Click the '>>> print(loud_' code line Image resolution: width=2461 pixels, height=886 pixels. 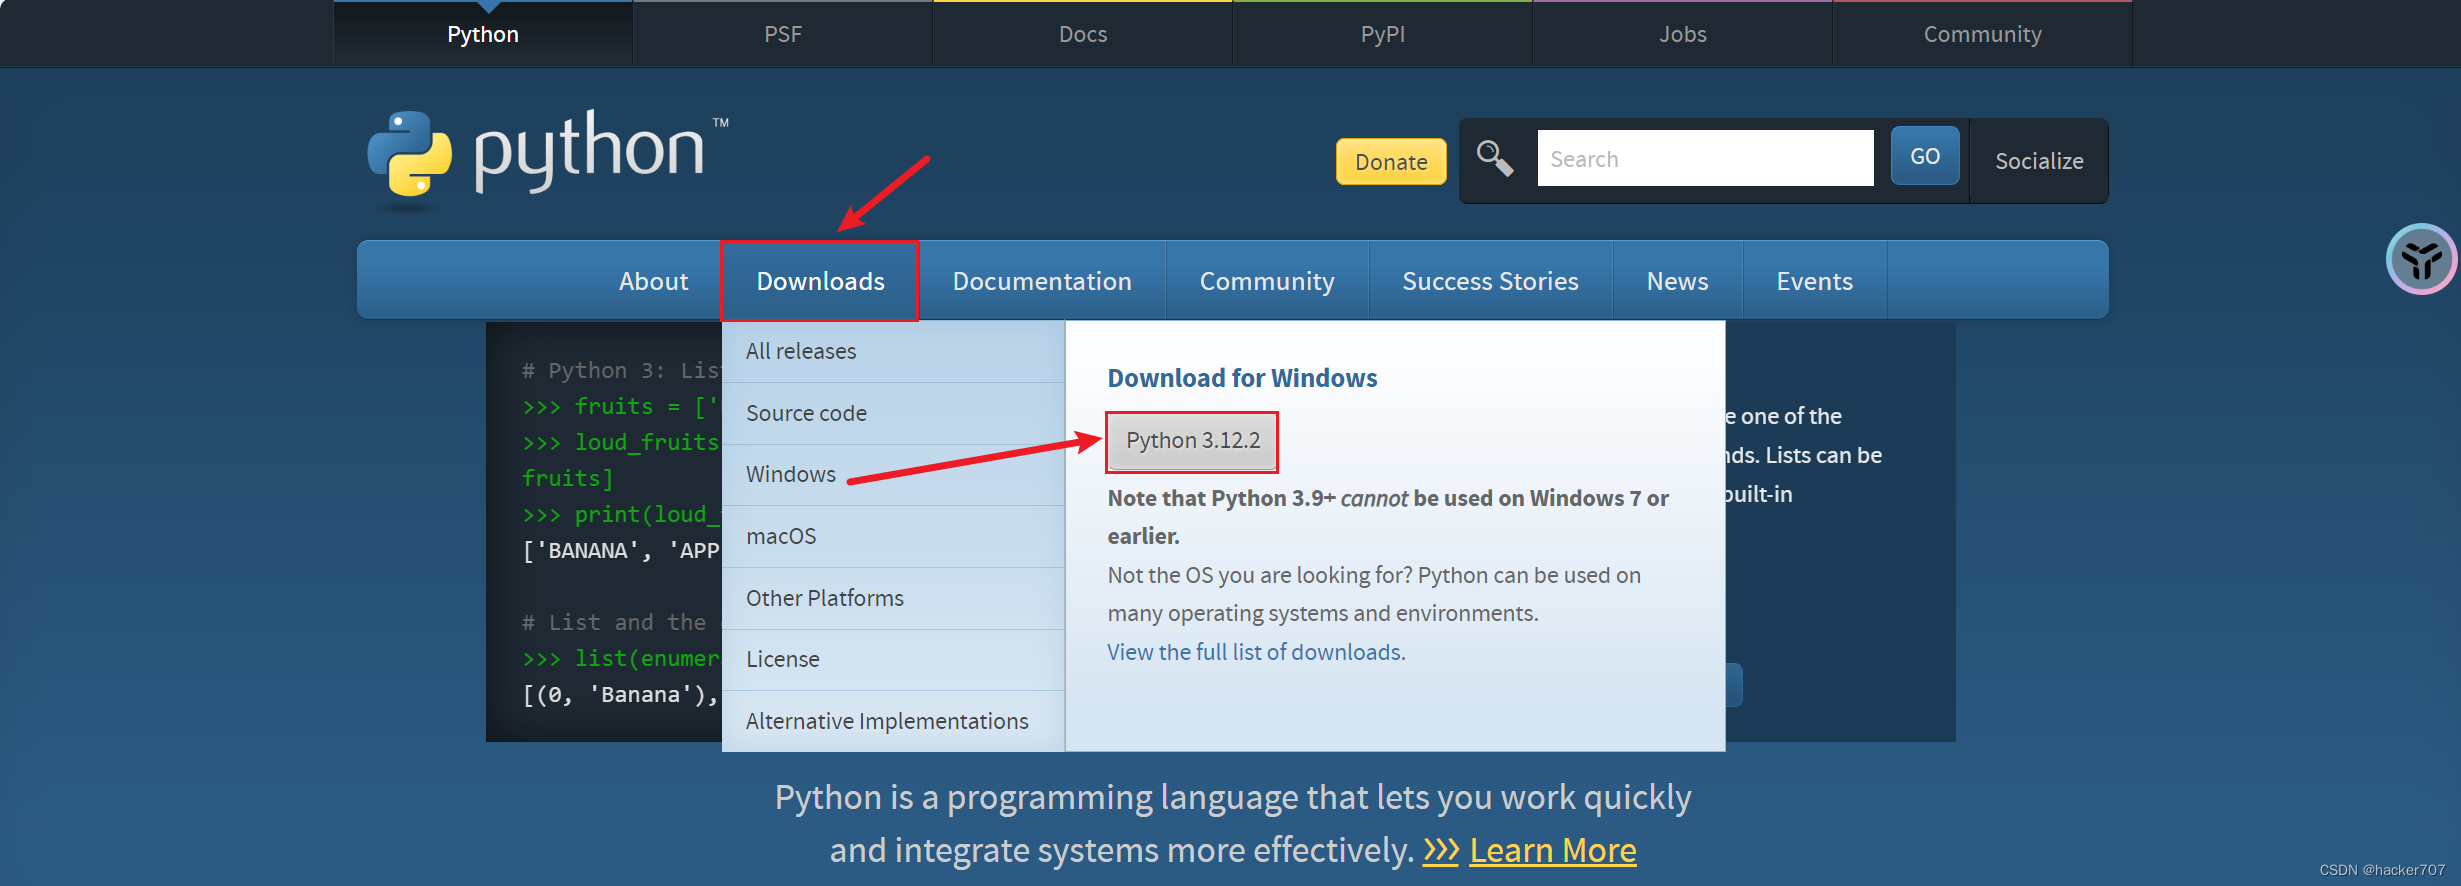621,514
